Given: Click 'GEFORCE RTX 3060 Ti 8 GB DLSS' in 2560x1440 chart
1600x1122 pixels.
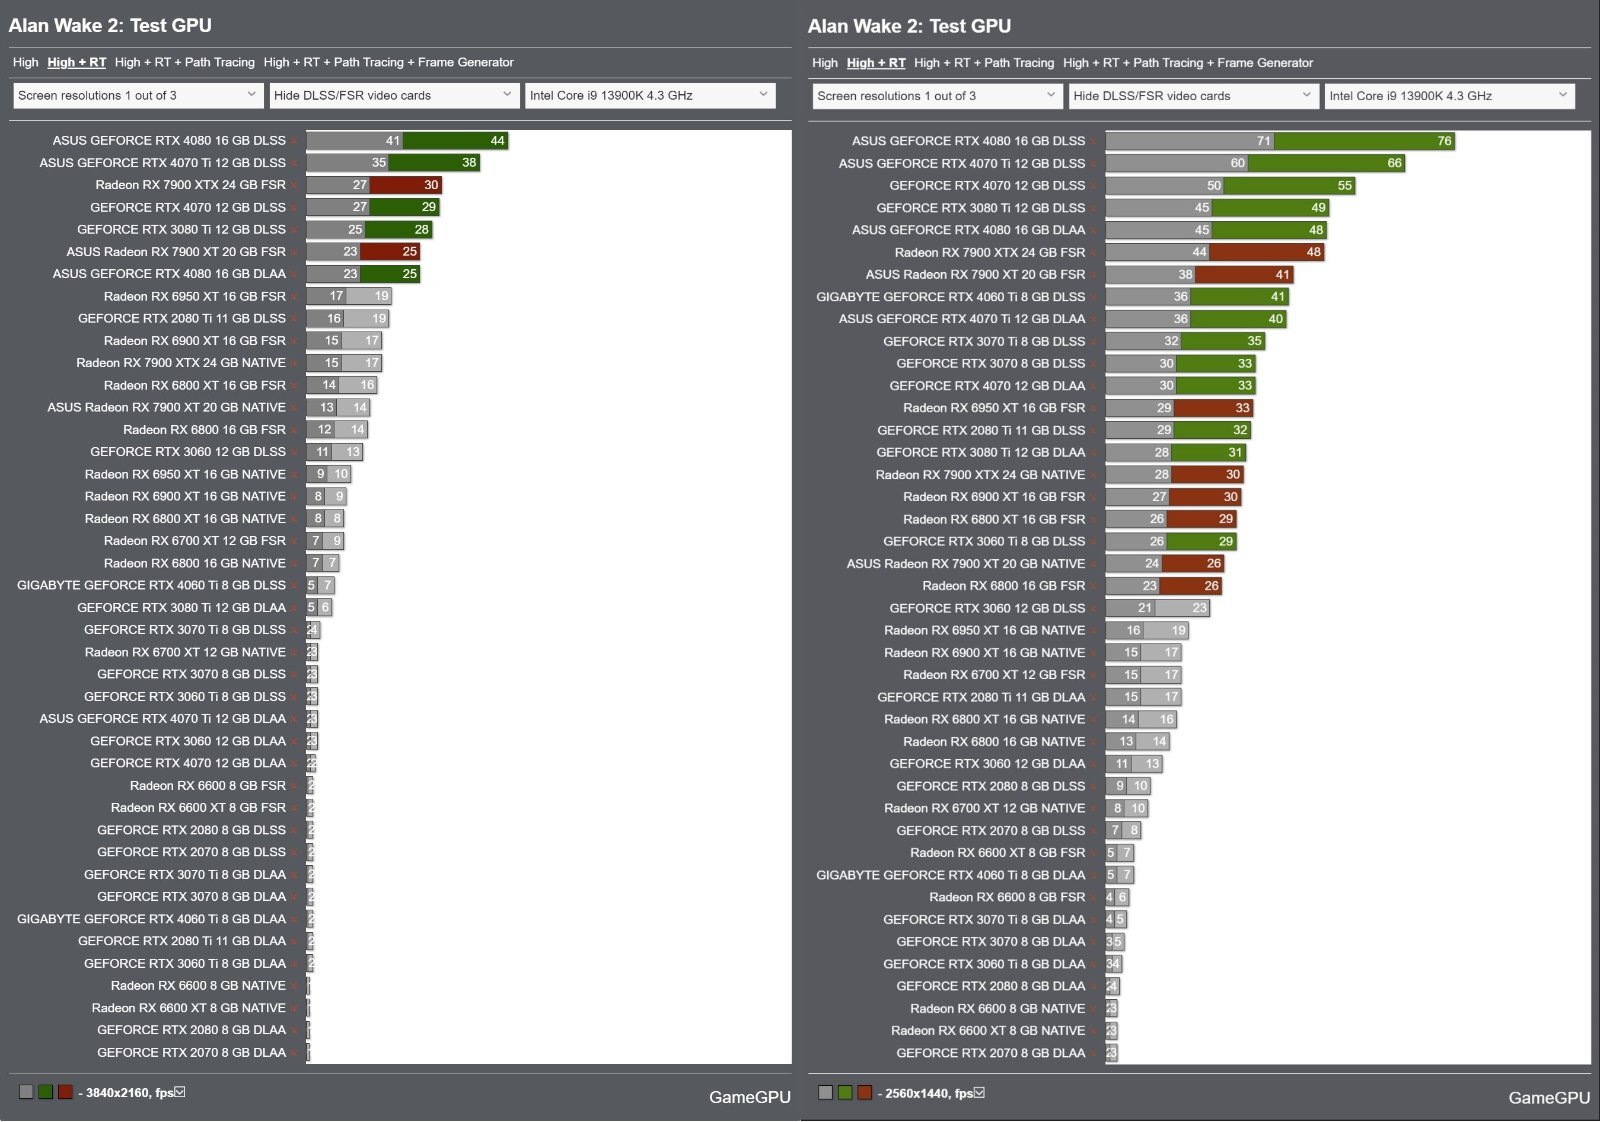Looking at the screenshot, I should point(984,541).
